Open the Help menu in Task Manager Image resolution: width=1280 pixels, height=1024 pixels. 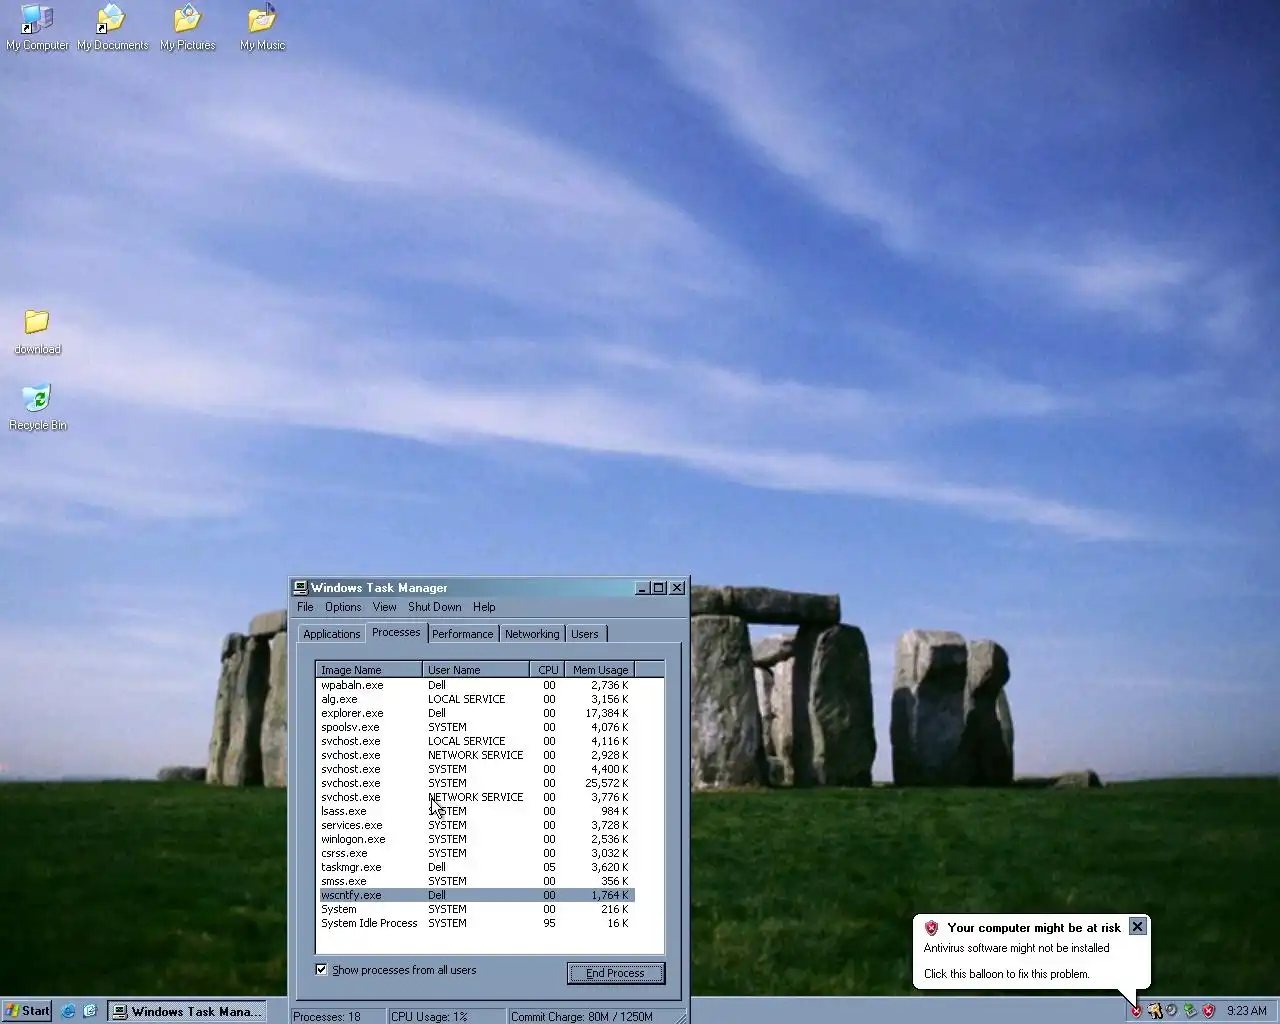tap(484, 607)
